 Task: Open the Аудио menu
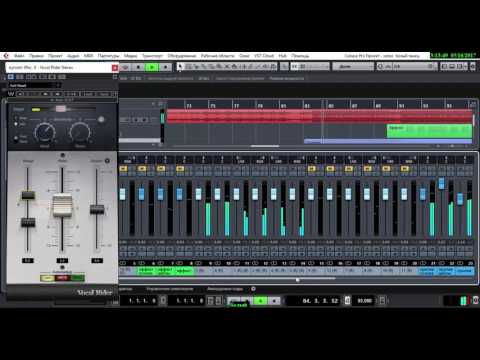click(73, 56)
